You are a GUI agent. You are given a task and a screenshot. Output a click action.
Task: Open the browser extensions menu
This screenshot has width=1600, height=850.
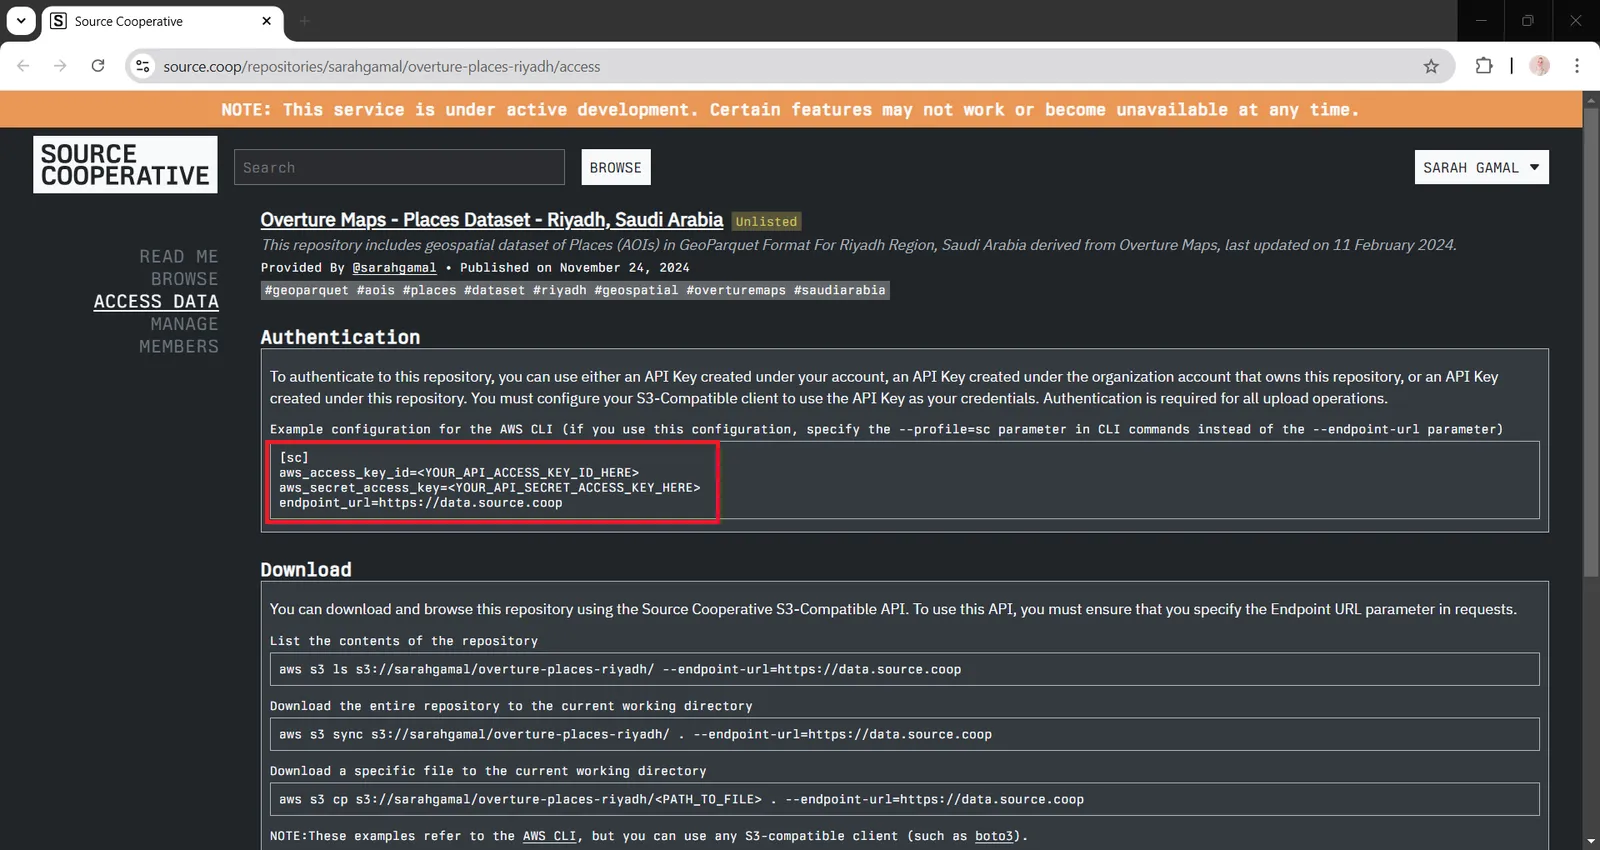1484,66
